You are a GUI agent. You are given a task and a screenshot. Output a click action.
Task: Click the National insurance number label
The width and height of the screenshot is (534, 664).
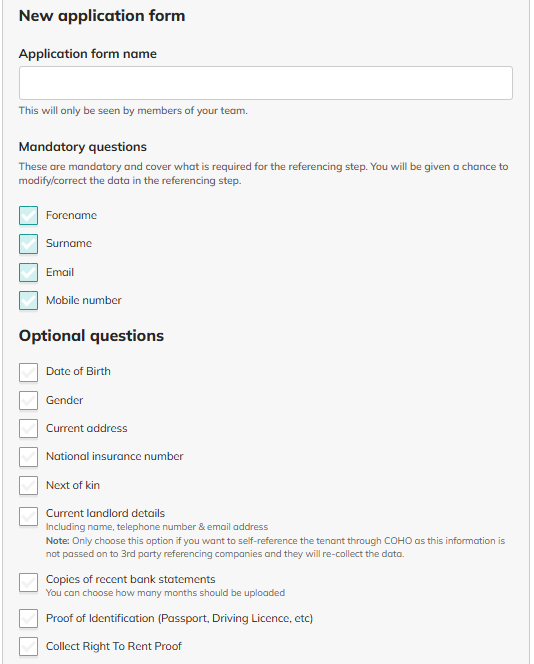click(115, 456)
